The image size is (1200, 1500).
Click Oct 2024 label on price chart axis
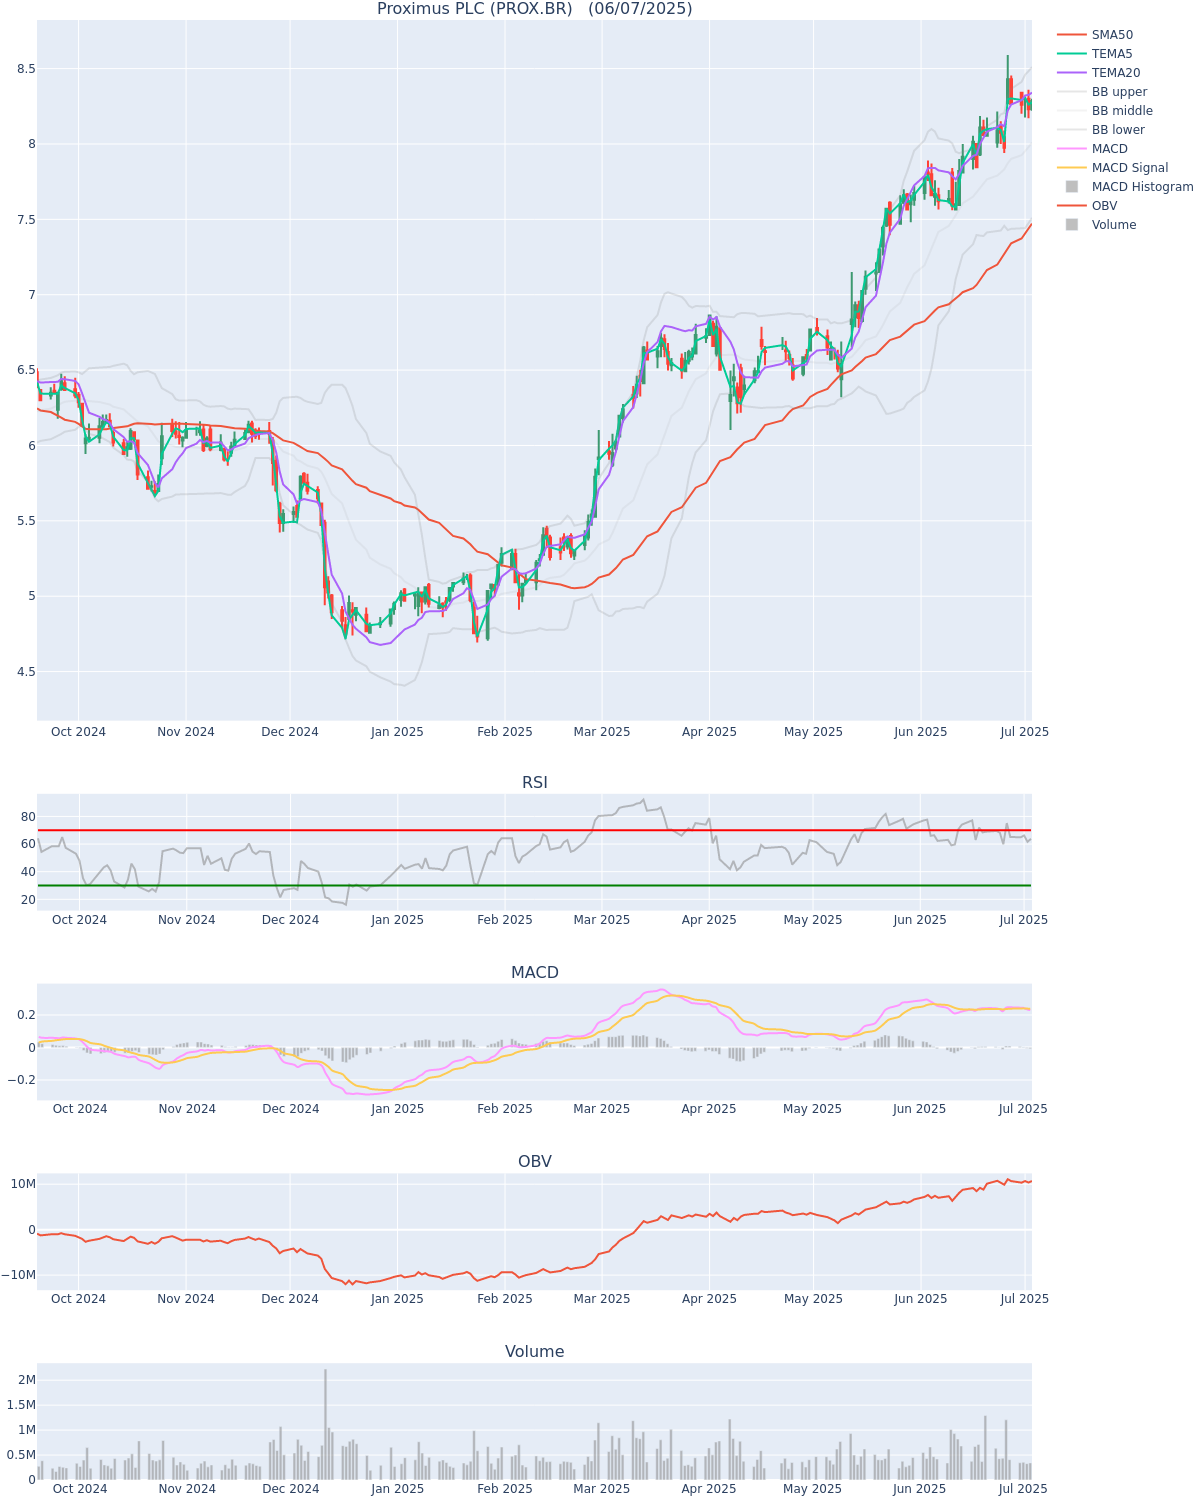(78, 732)
